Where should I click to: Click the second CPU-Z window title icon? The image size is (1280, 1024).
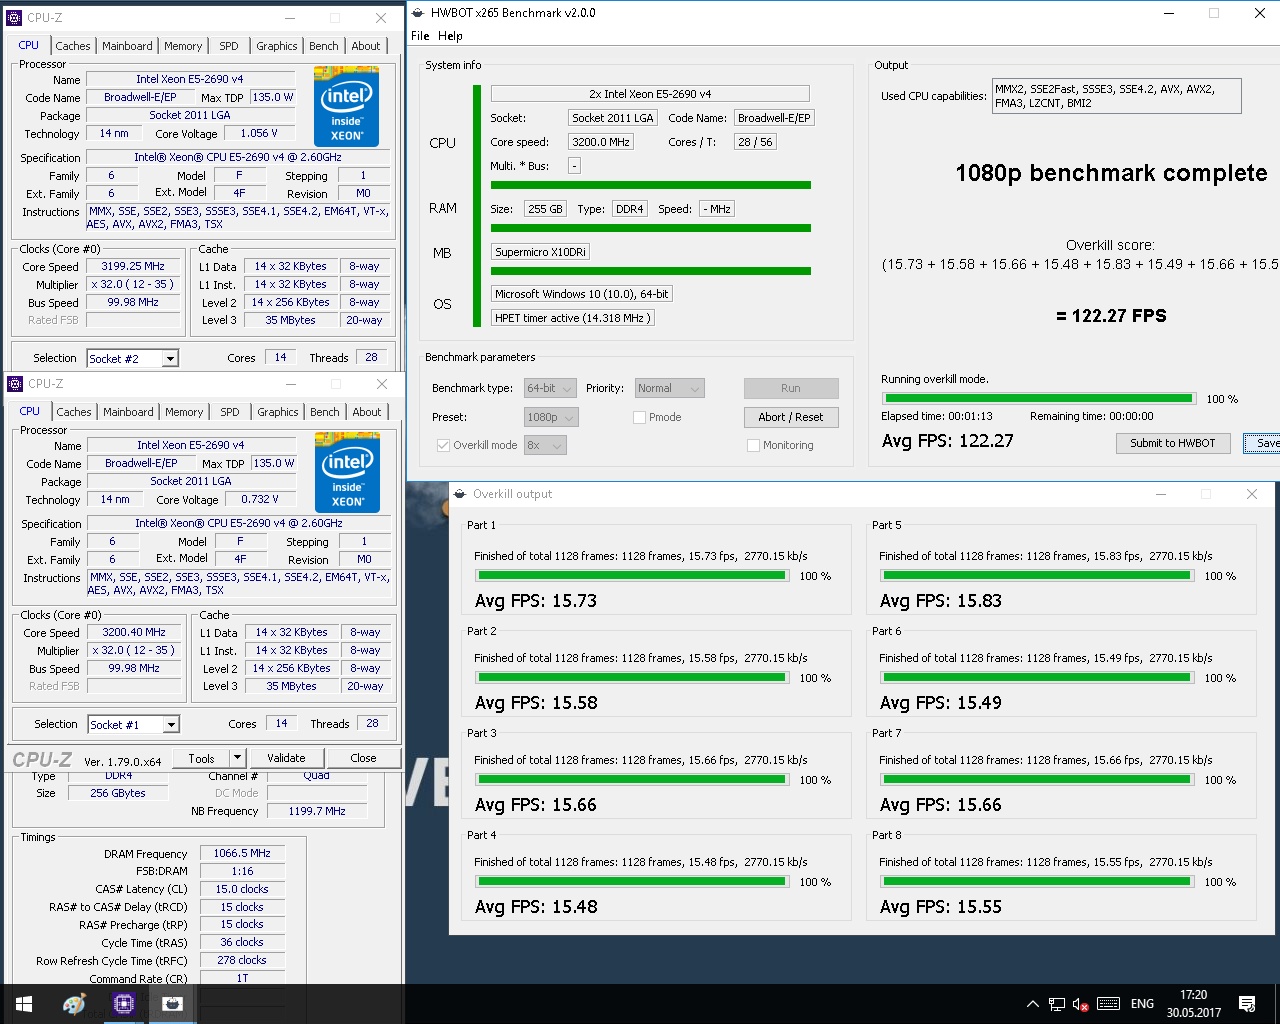coord(15,384)
